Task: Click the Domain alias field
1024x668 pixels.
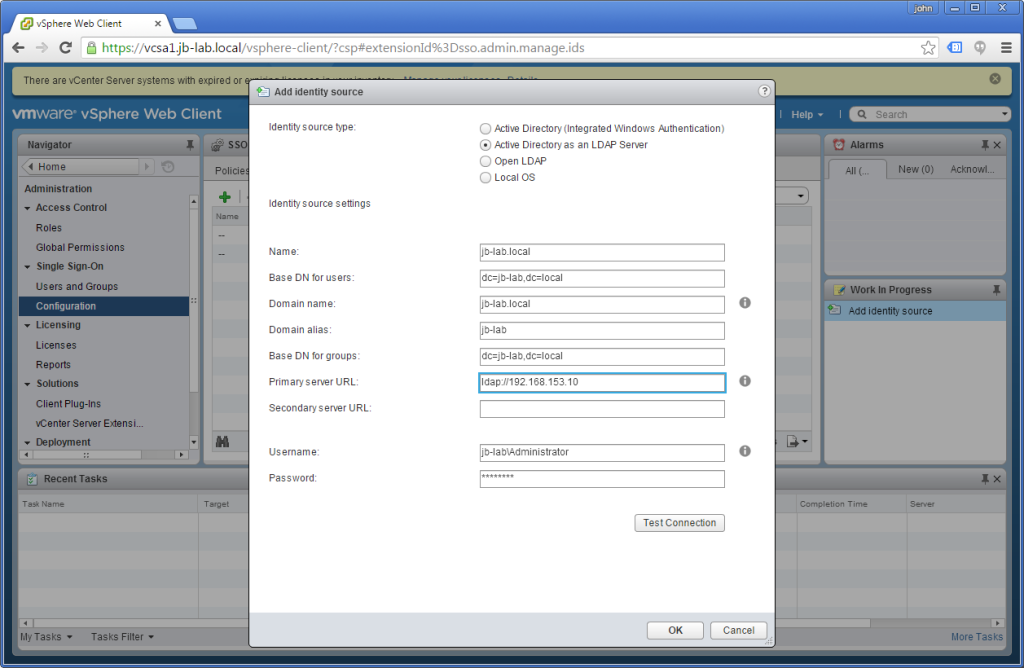Action: [602, 330]
